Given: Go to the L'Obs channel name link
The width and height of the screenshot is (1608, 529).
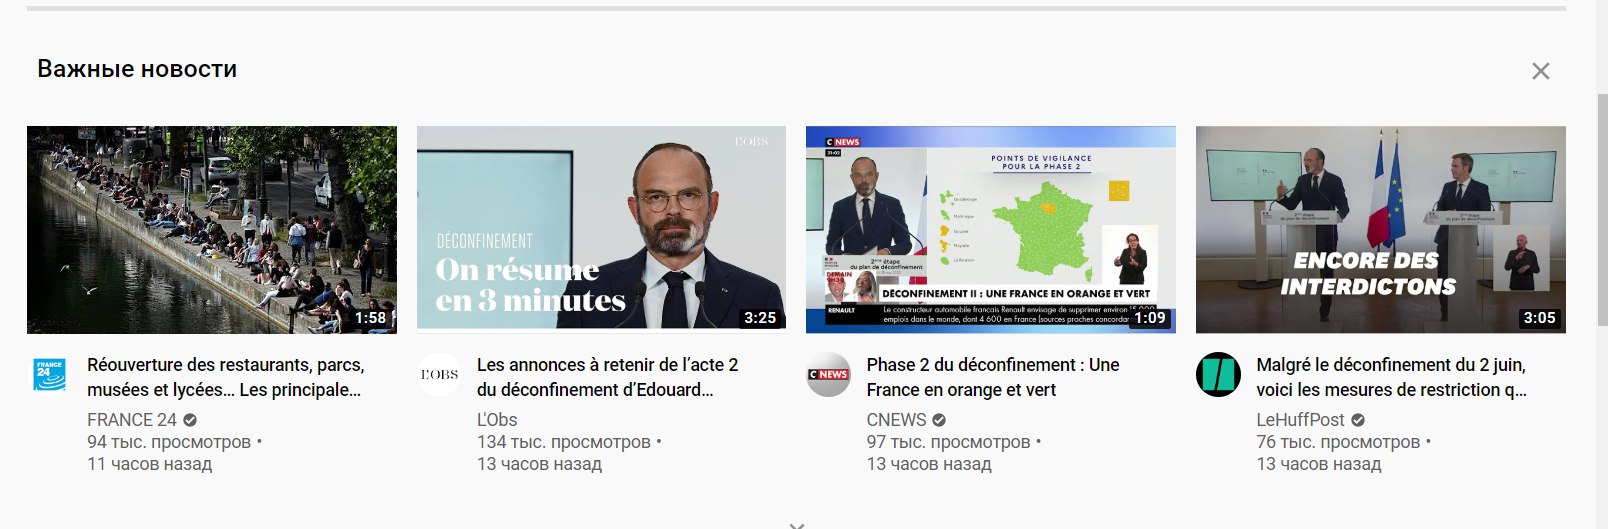Looking at the screenshot, I should [497, 420].
